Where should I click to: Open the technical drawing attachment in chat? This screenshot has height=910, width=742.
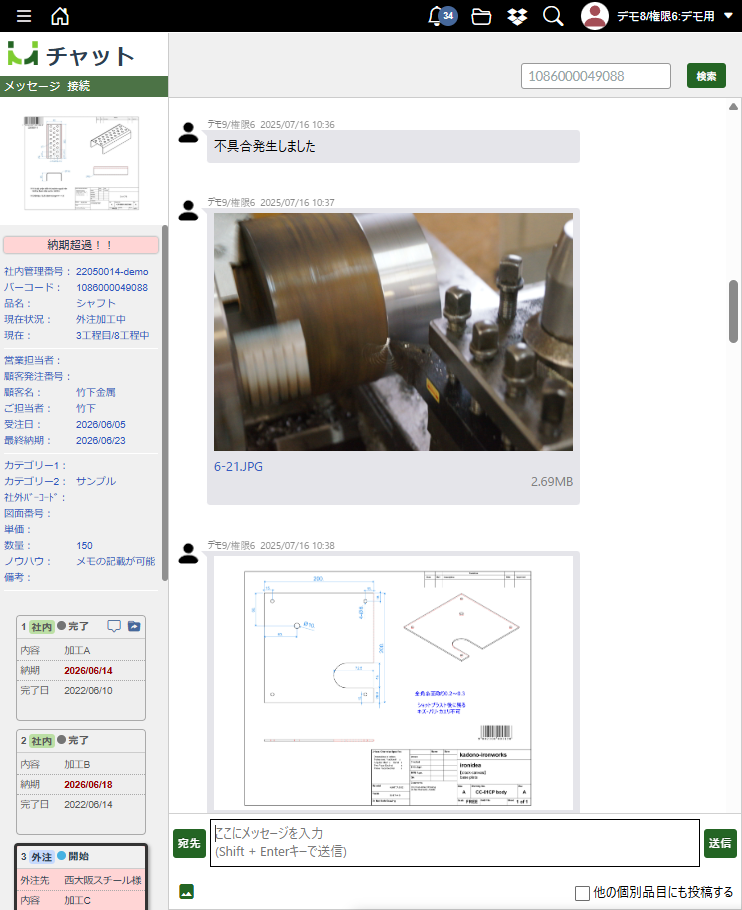pyautogui.click(x=393, y=683)
